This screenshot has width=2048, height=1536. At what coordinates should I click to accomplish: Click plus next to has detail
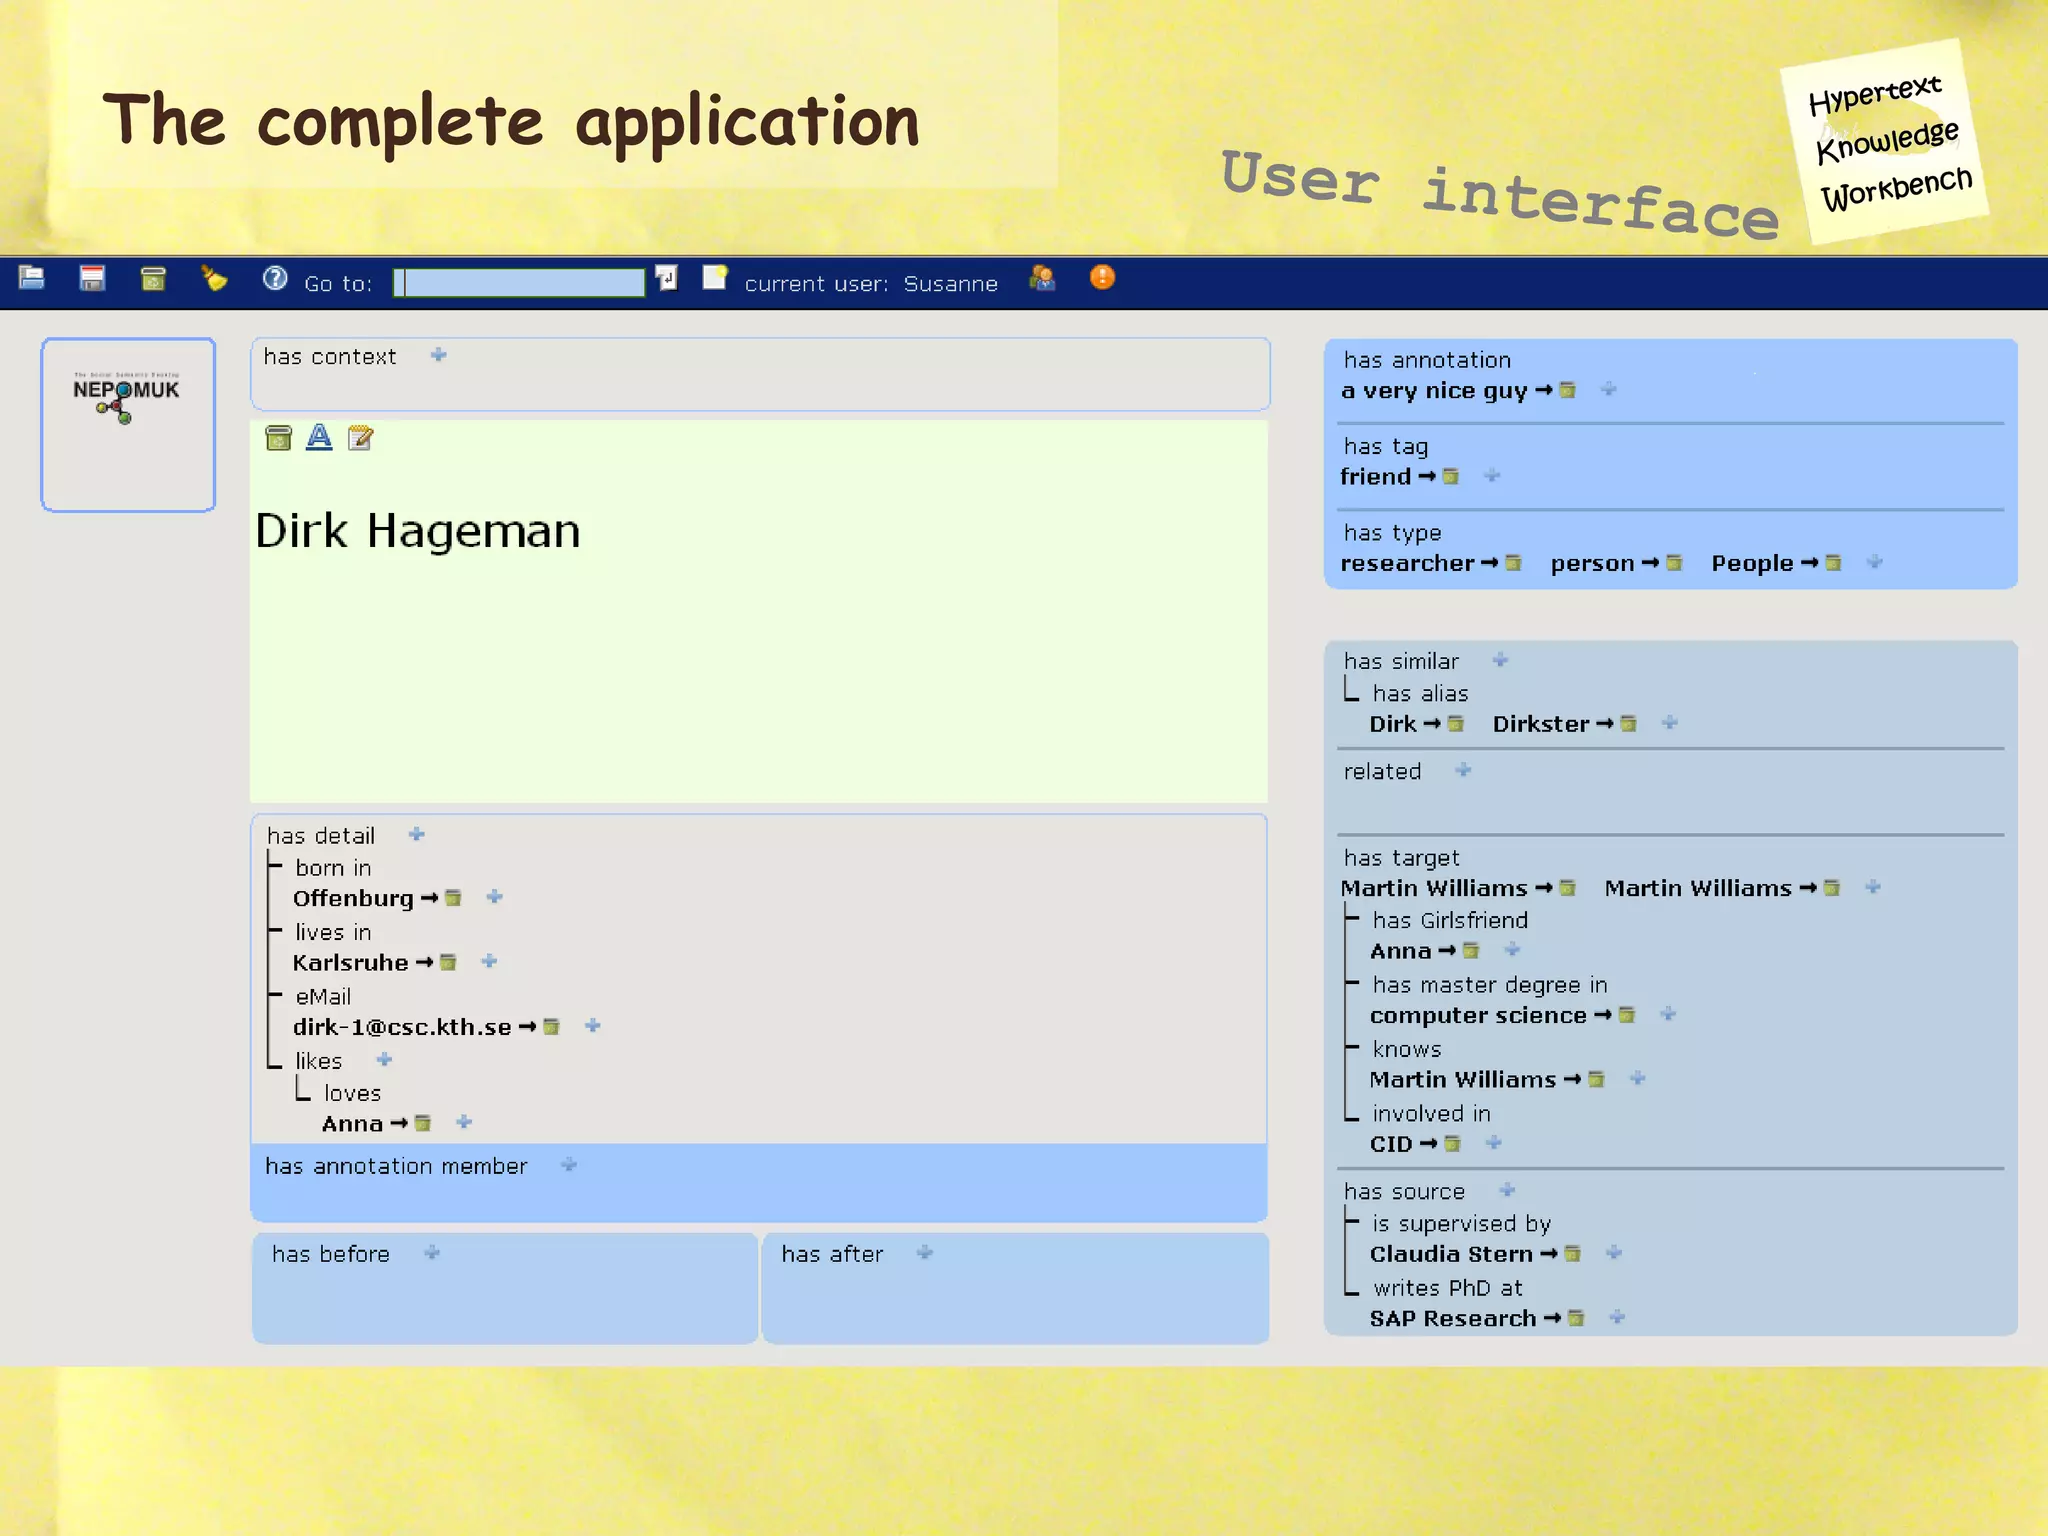pyautogui.click(x=417, y=835)
